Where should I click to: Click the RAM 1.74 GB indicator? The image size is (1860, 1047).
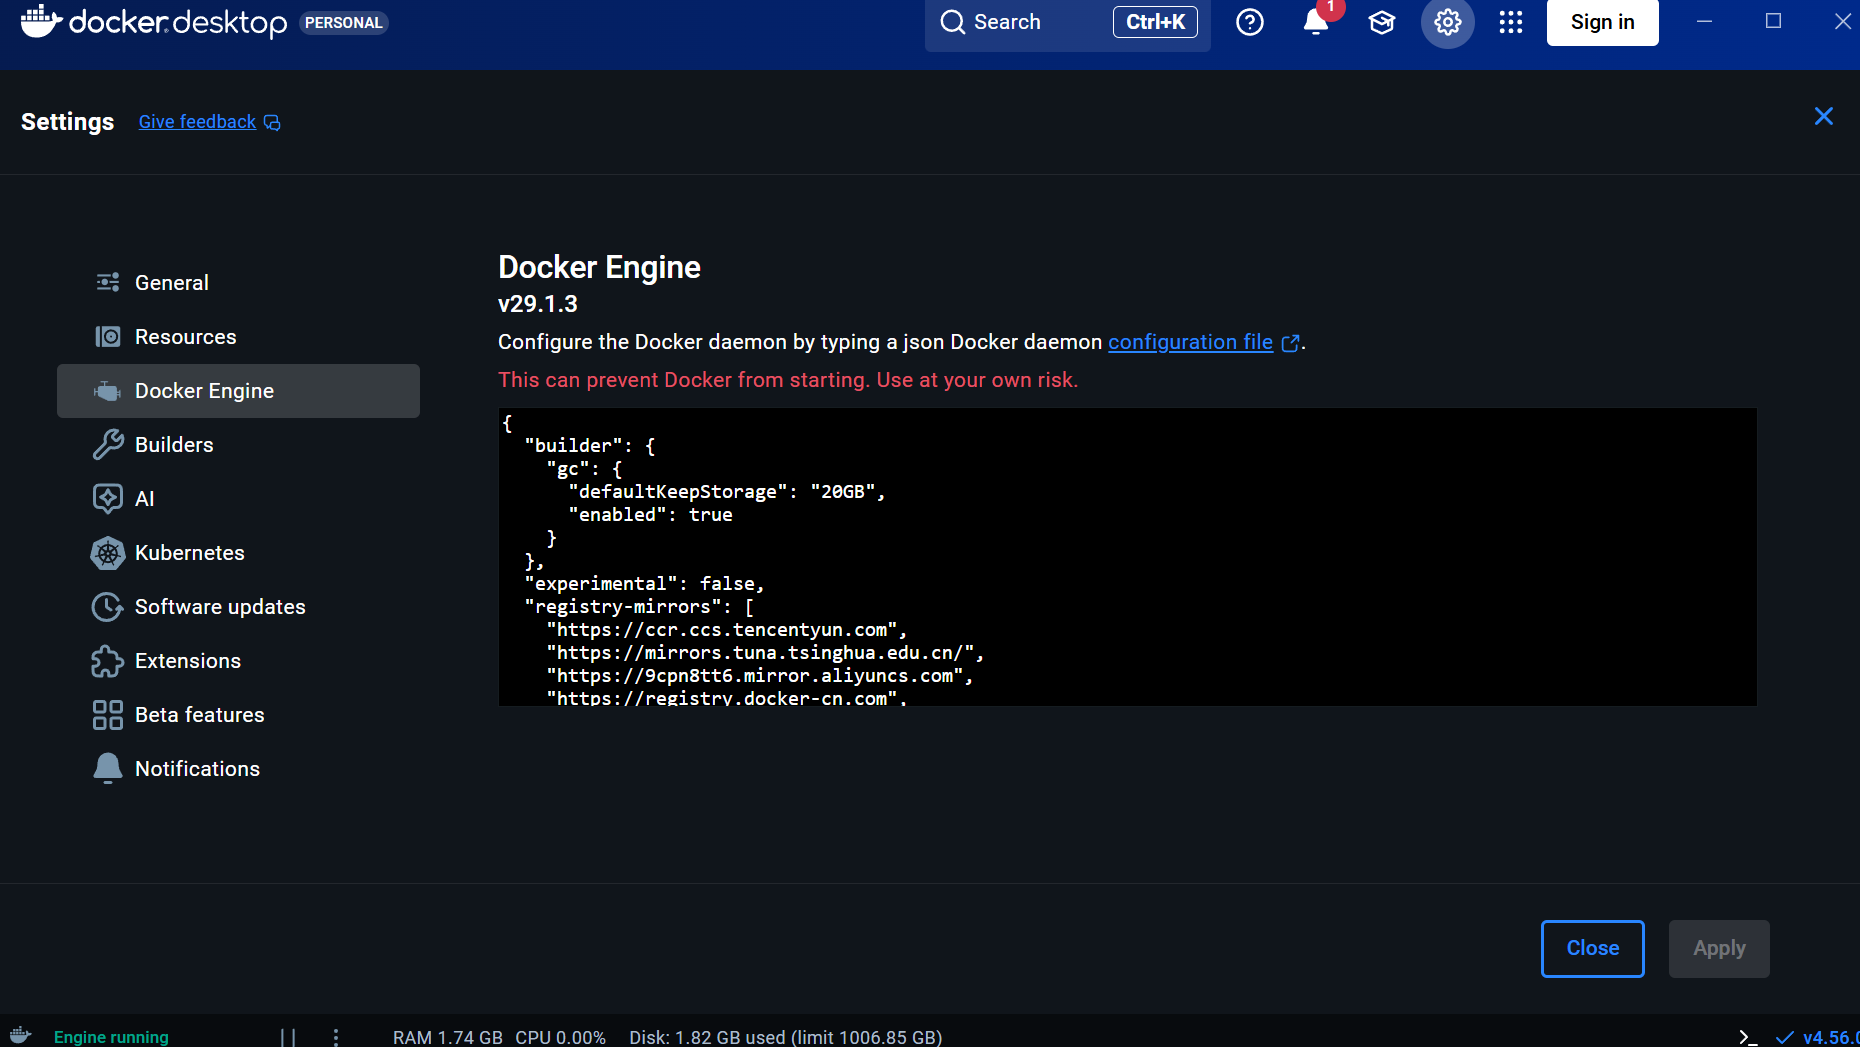pos(447,1037)
